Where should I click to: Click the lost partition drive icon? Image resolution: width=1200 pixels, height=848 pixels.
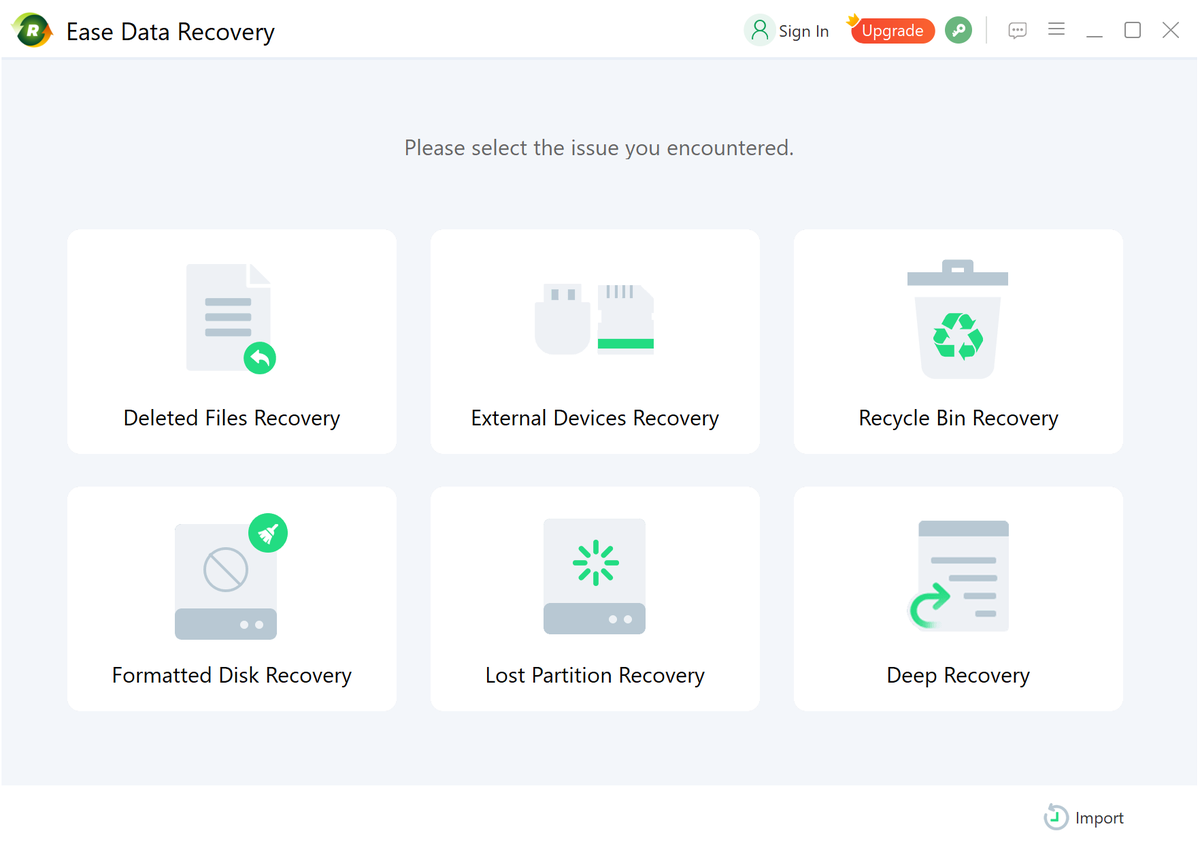click(x=594, y=576)
